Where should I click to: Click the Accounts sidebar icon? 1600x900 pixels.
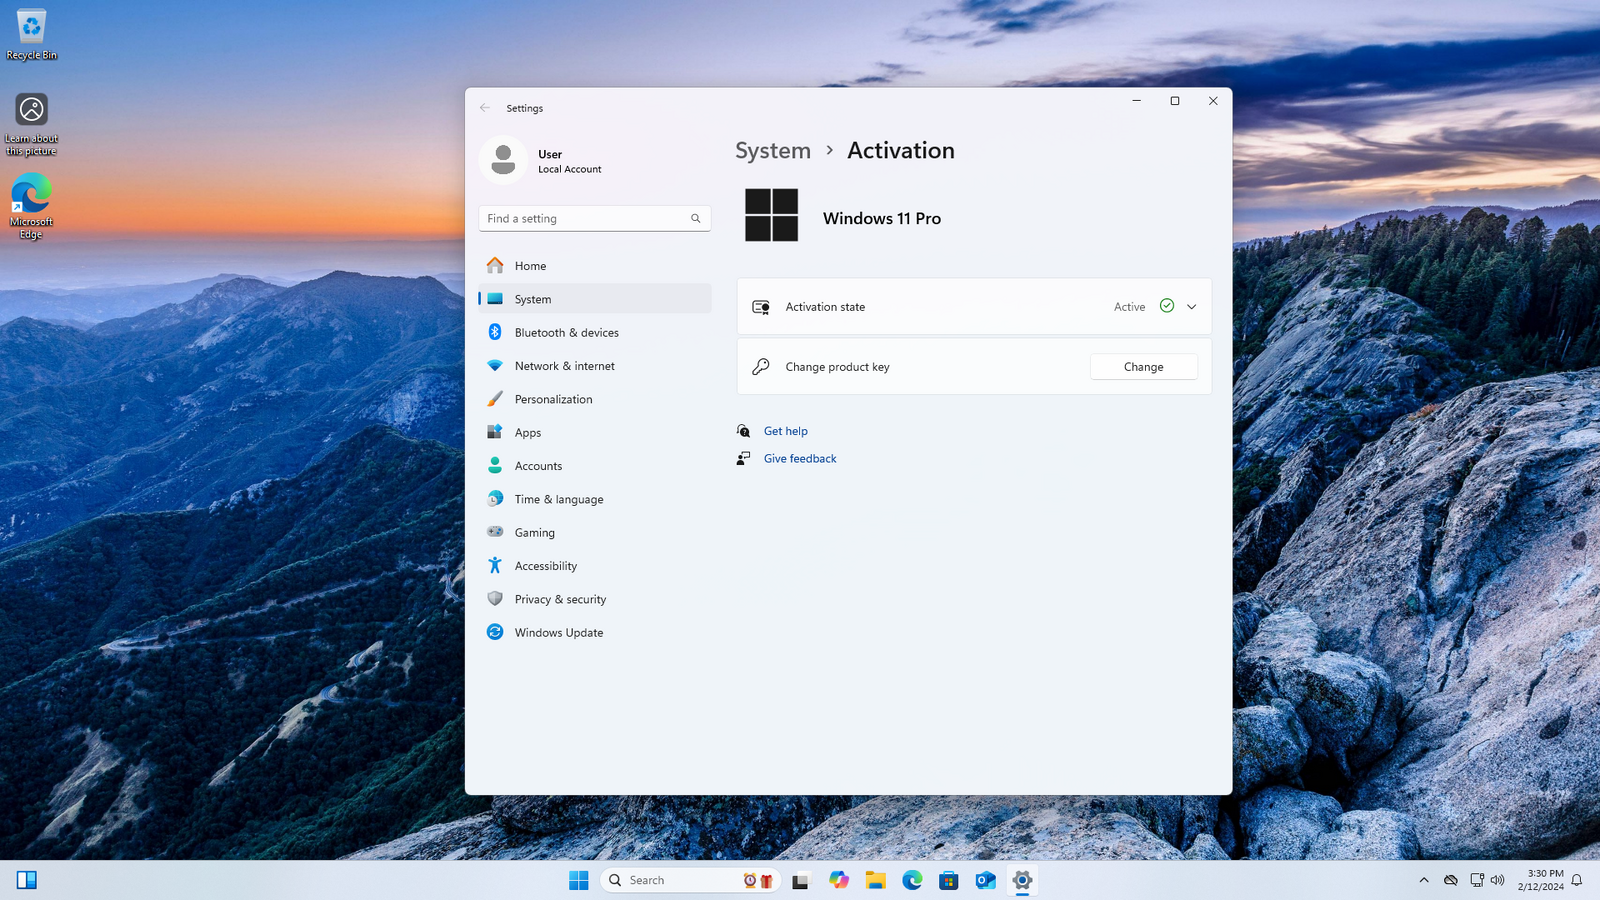click(x=495, y=466)
